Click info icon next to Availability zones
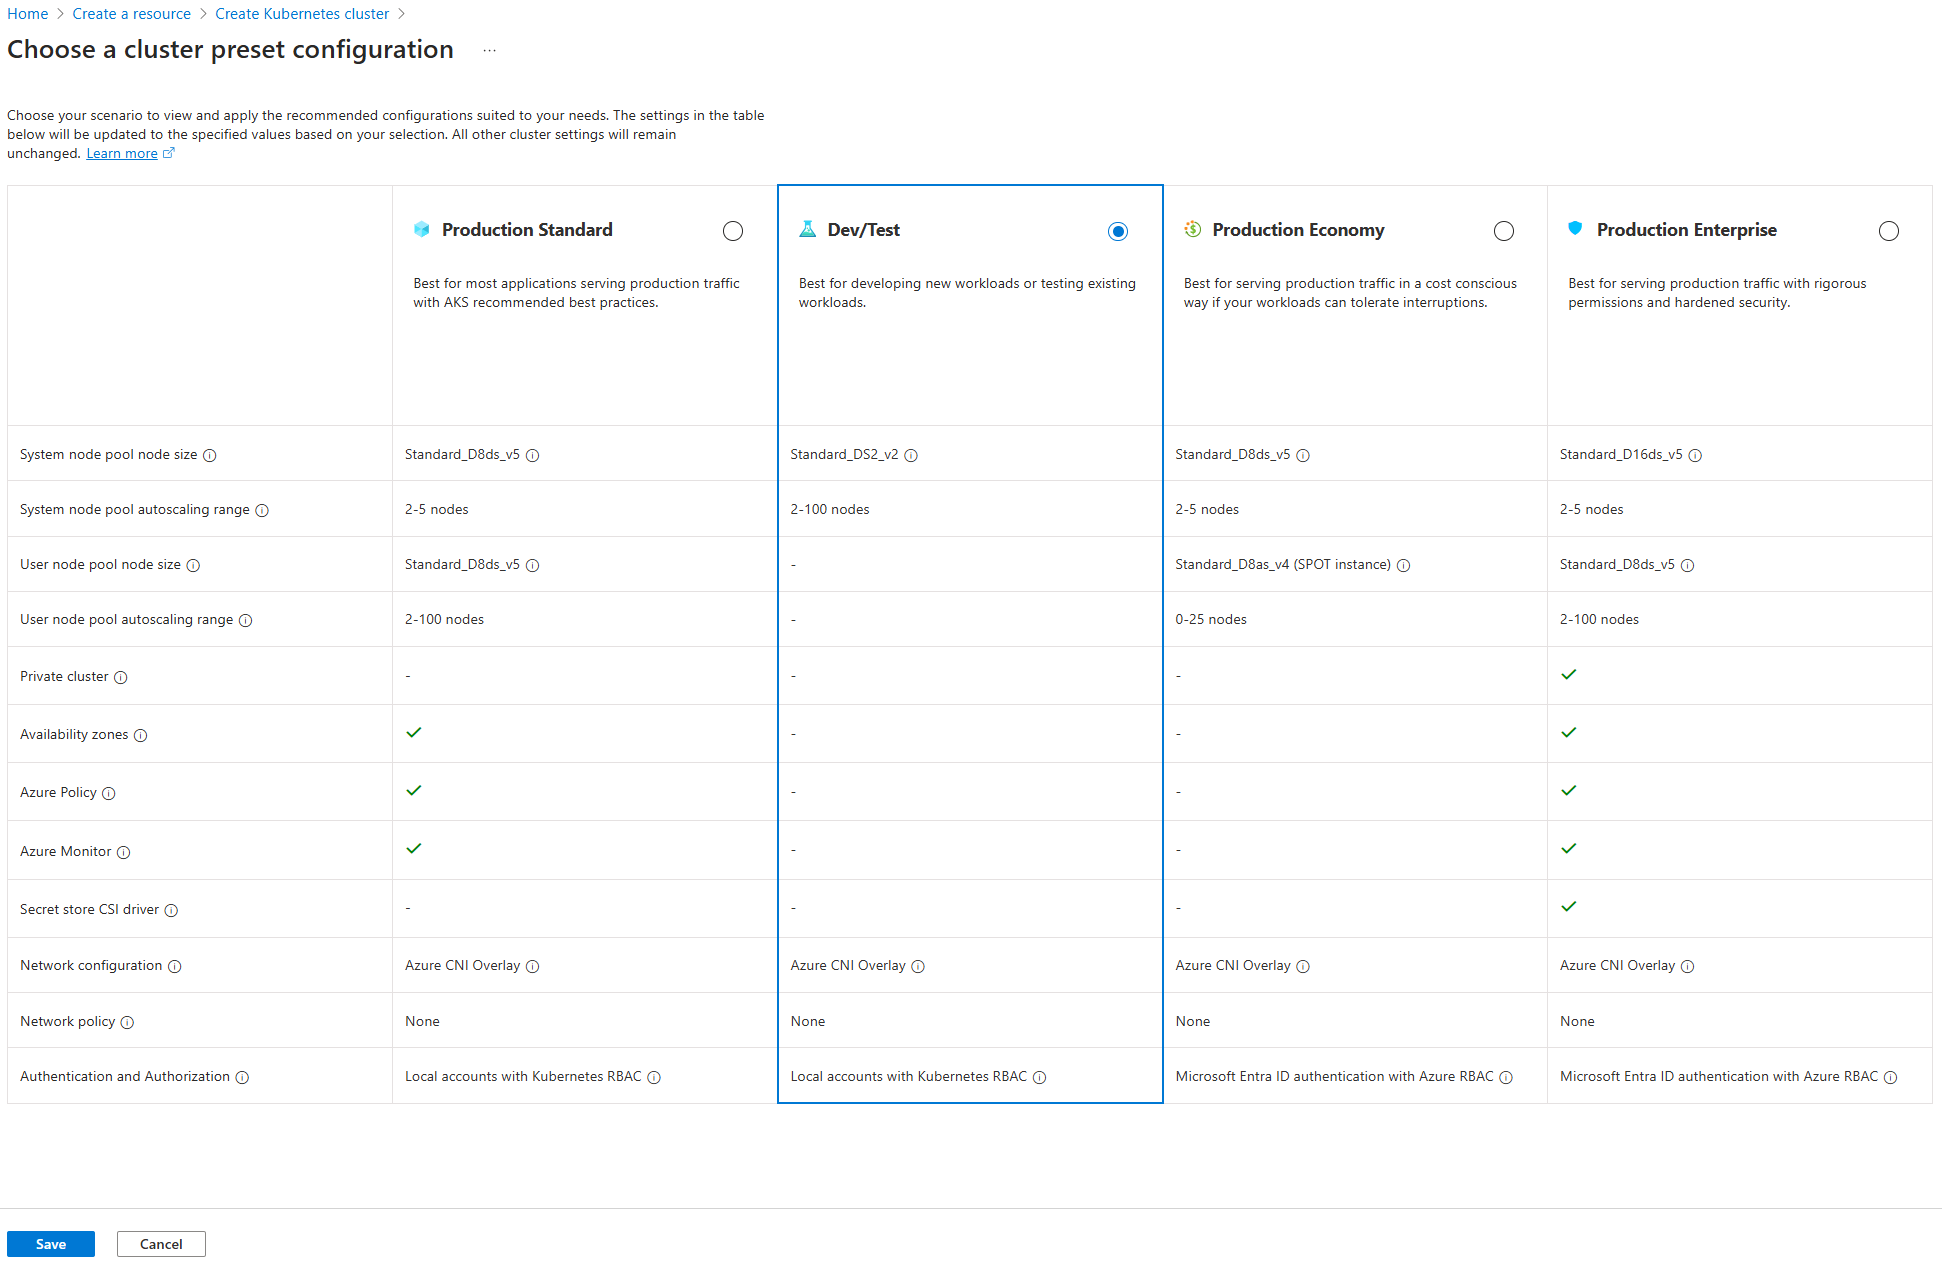Screen dimensions: 1942x1266 tap(141, 736)
